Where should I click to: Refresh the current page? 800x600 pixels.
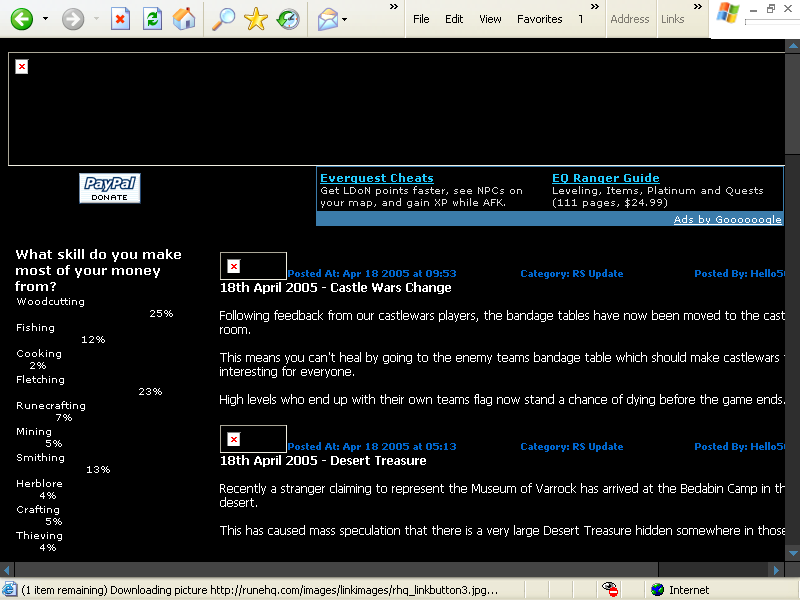pyautogui.click(x=152, y=19)
